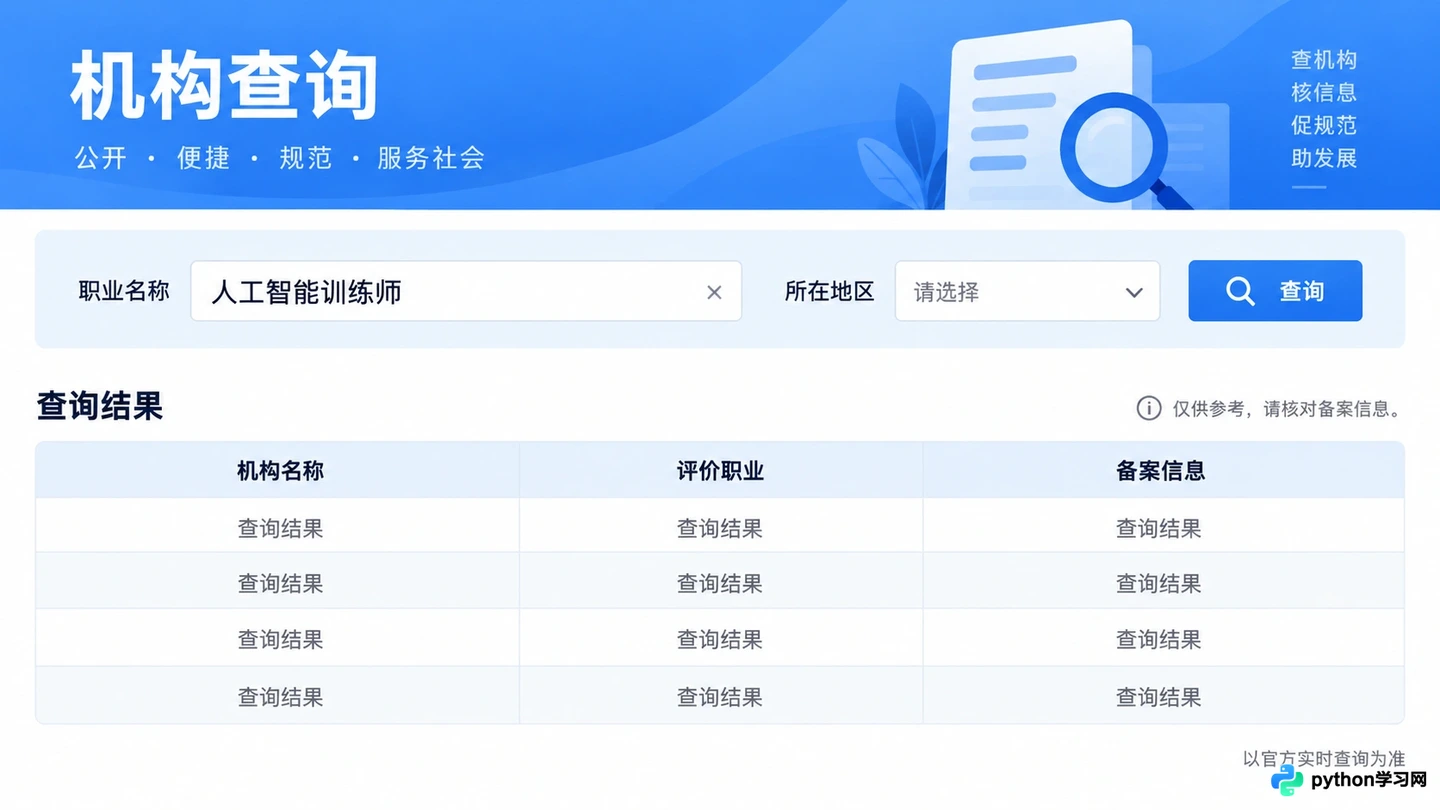Click the 助发展 text in the banner
This screenshot has height=810, width=1440.
1324,158
